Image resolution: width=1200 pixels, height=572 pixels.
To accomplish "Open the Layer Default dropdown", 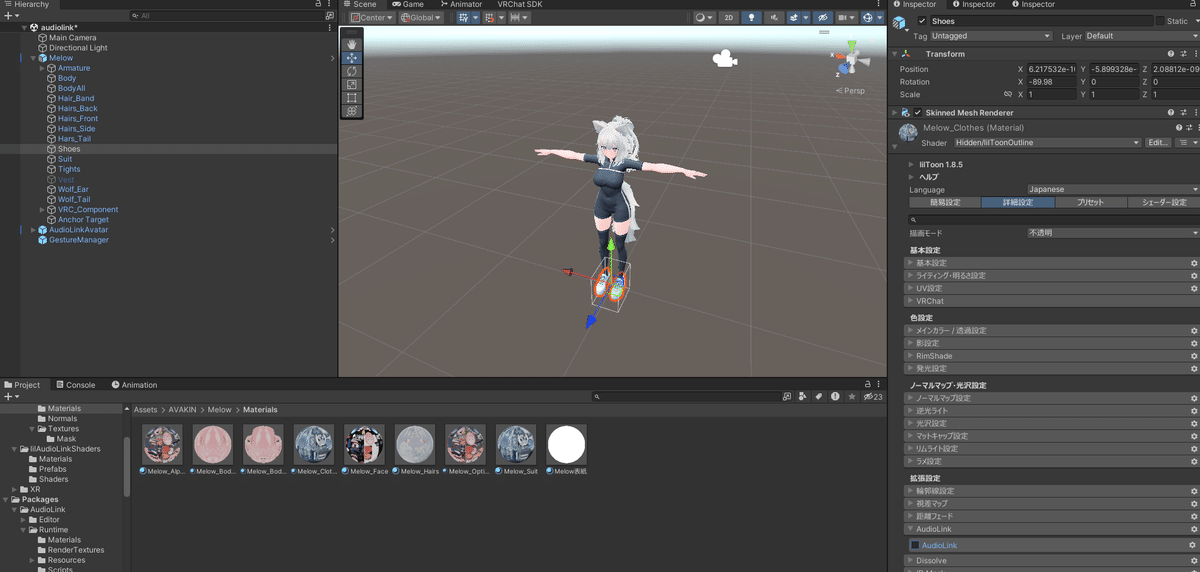I will click(1142, 36).
